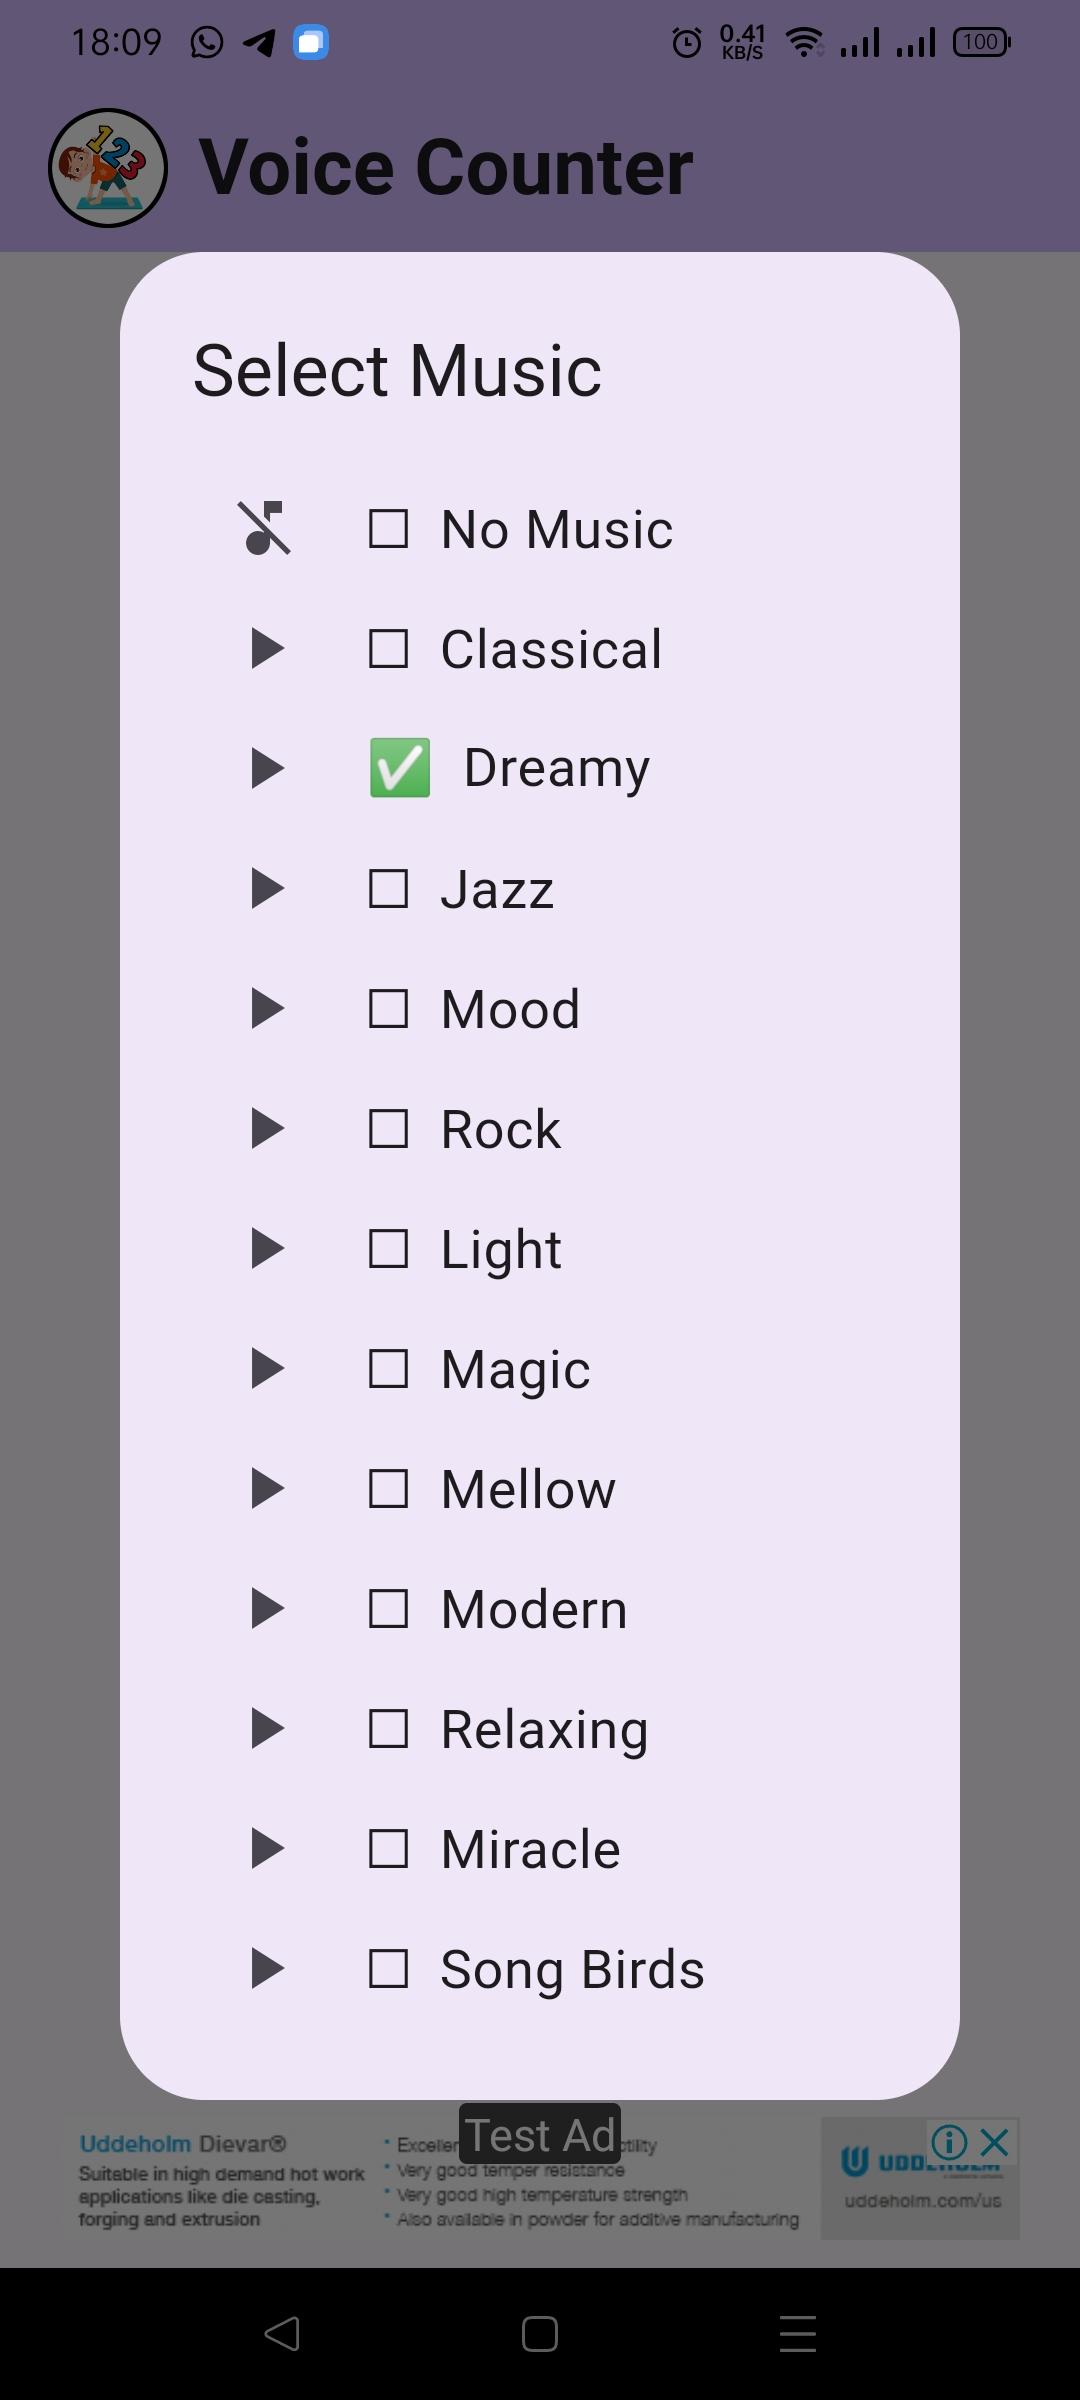Choose the Miracle music label
The height and width of the screenshot is (2400, 1080).
click(531, 1849)
